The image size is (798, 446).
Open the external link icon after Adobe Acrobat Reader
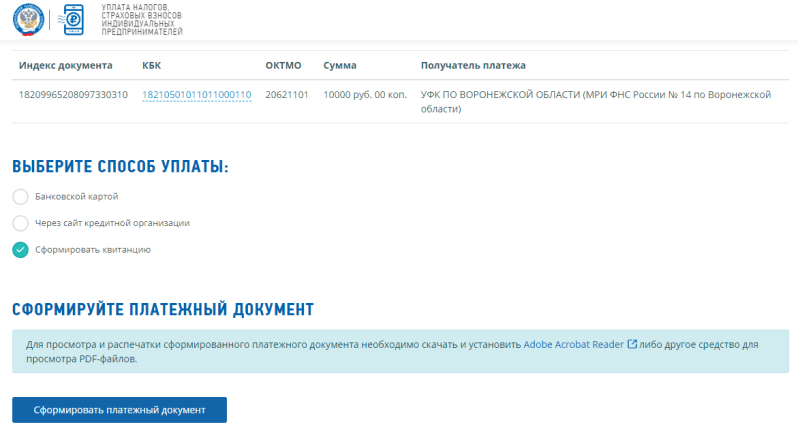[x=632, y=344]
